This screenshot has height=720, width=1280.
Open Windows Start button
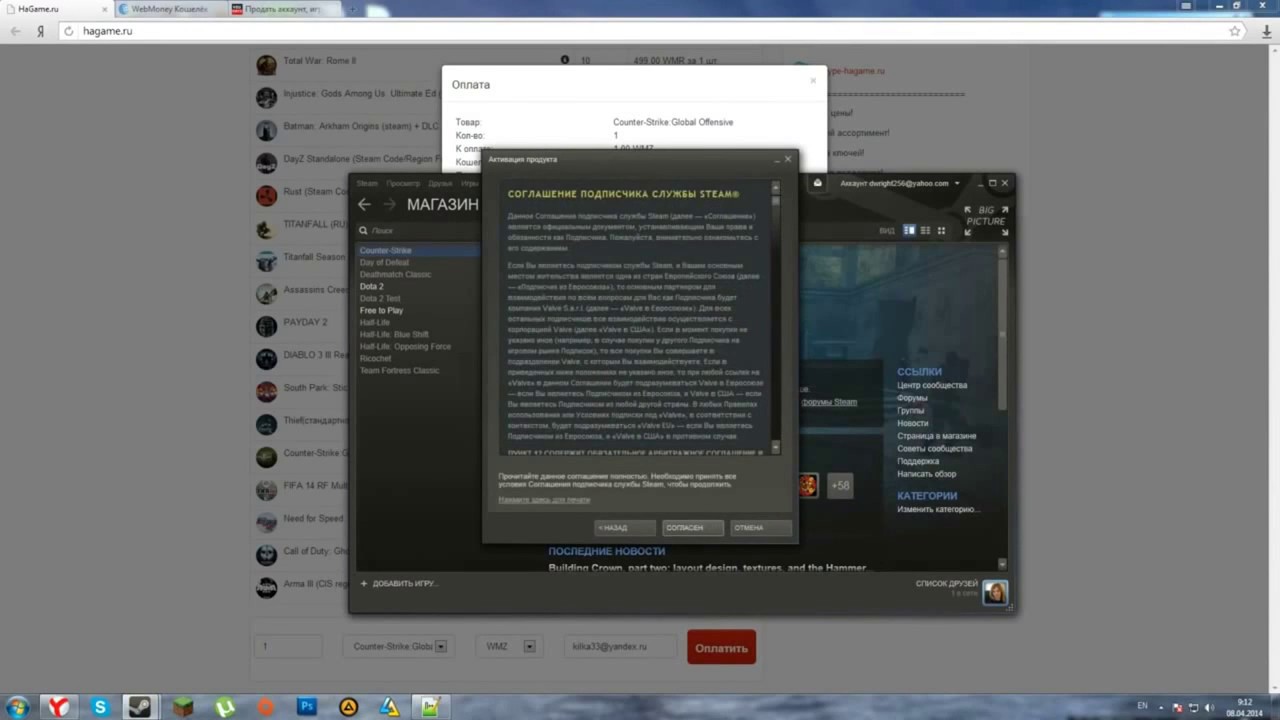(x=19, y=707)
